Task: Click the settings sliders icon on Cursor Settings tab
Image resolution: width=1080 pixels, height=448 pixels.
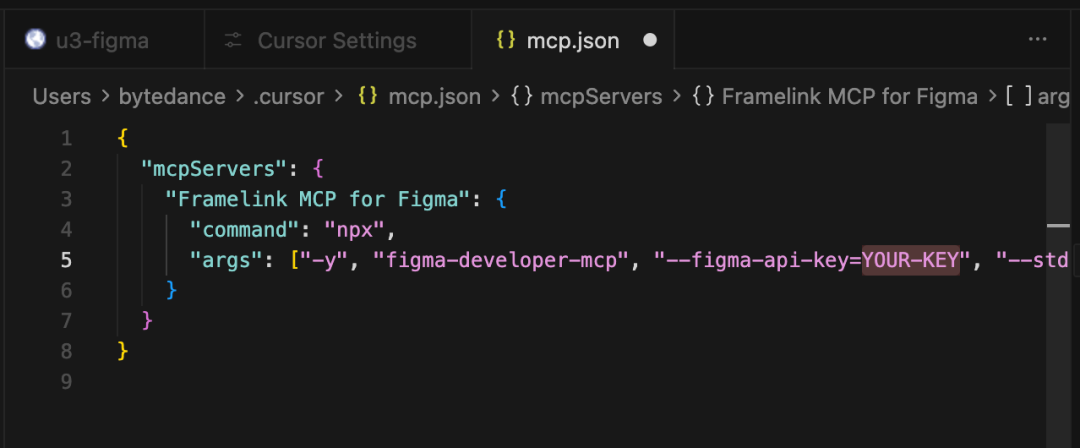Action: (234, 41)
